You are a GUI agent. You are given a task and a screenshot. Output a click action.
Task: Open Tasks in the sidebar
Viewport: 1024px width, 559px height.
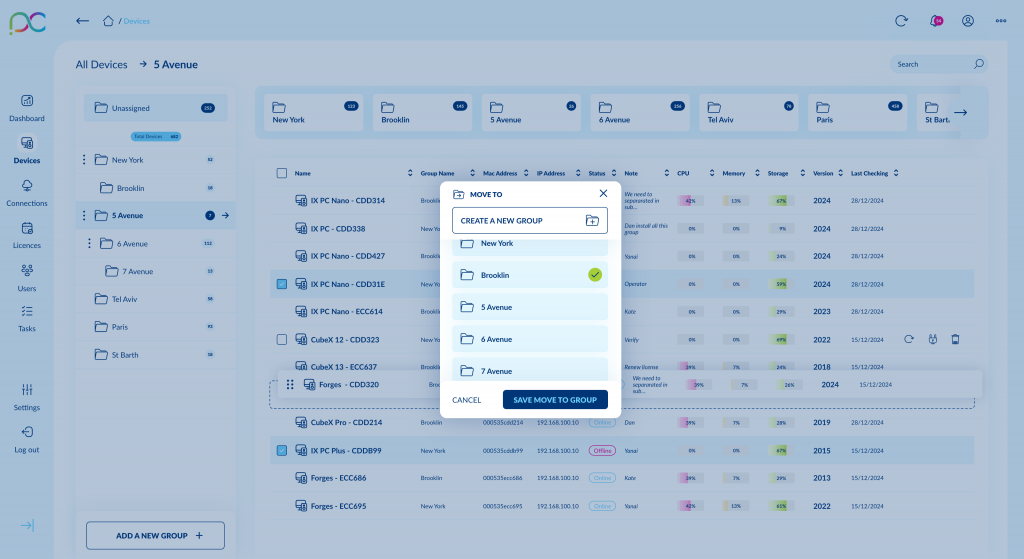[x=27, y=319]
